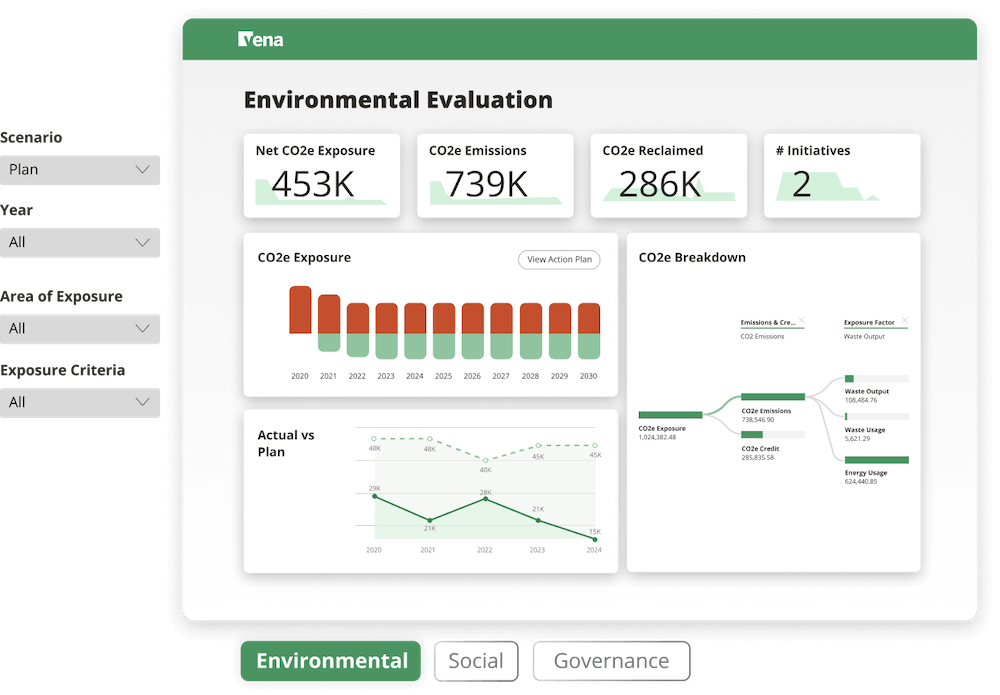Open the Area of Exposure dropdown
Image resolution: width=1000 pixels, height=695 pixels.
point(80,328)
